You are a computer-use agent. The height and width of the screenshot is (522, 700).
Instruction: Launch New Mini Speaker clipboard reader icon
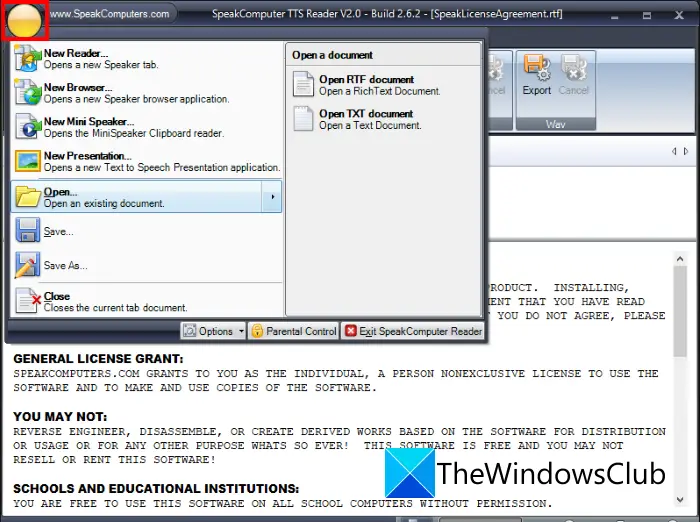click(28, 126)
